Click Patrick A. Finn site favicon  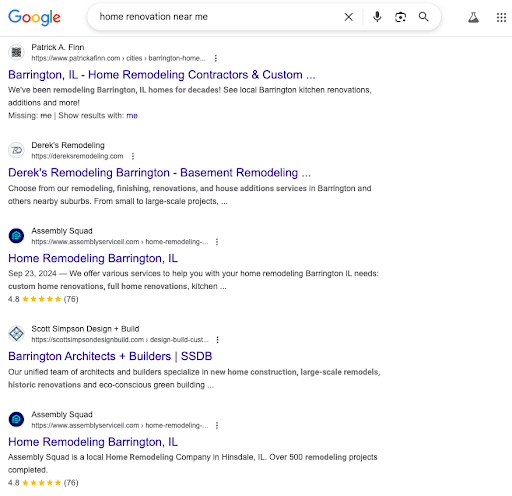click(x=16, y=52)
